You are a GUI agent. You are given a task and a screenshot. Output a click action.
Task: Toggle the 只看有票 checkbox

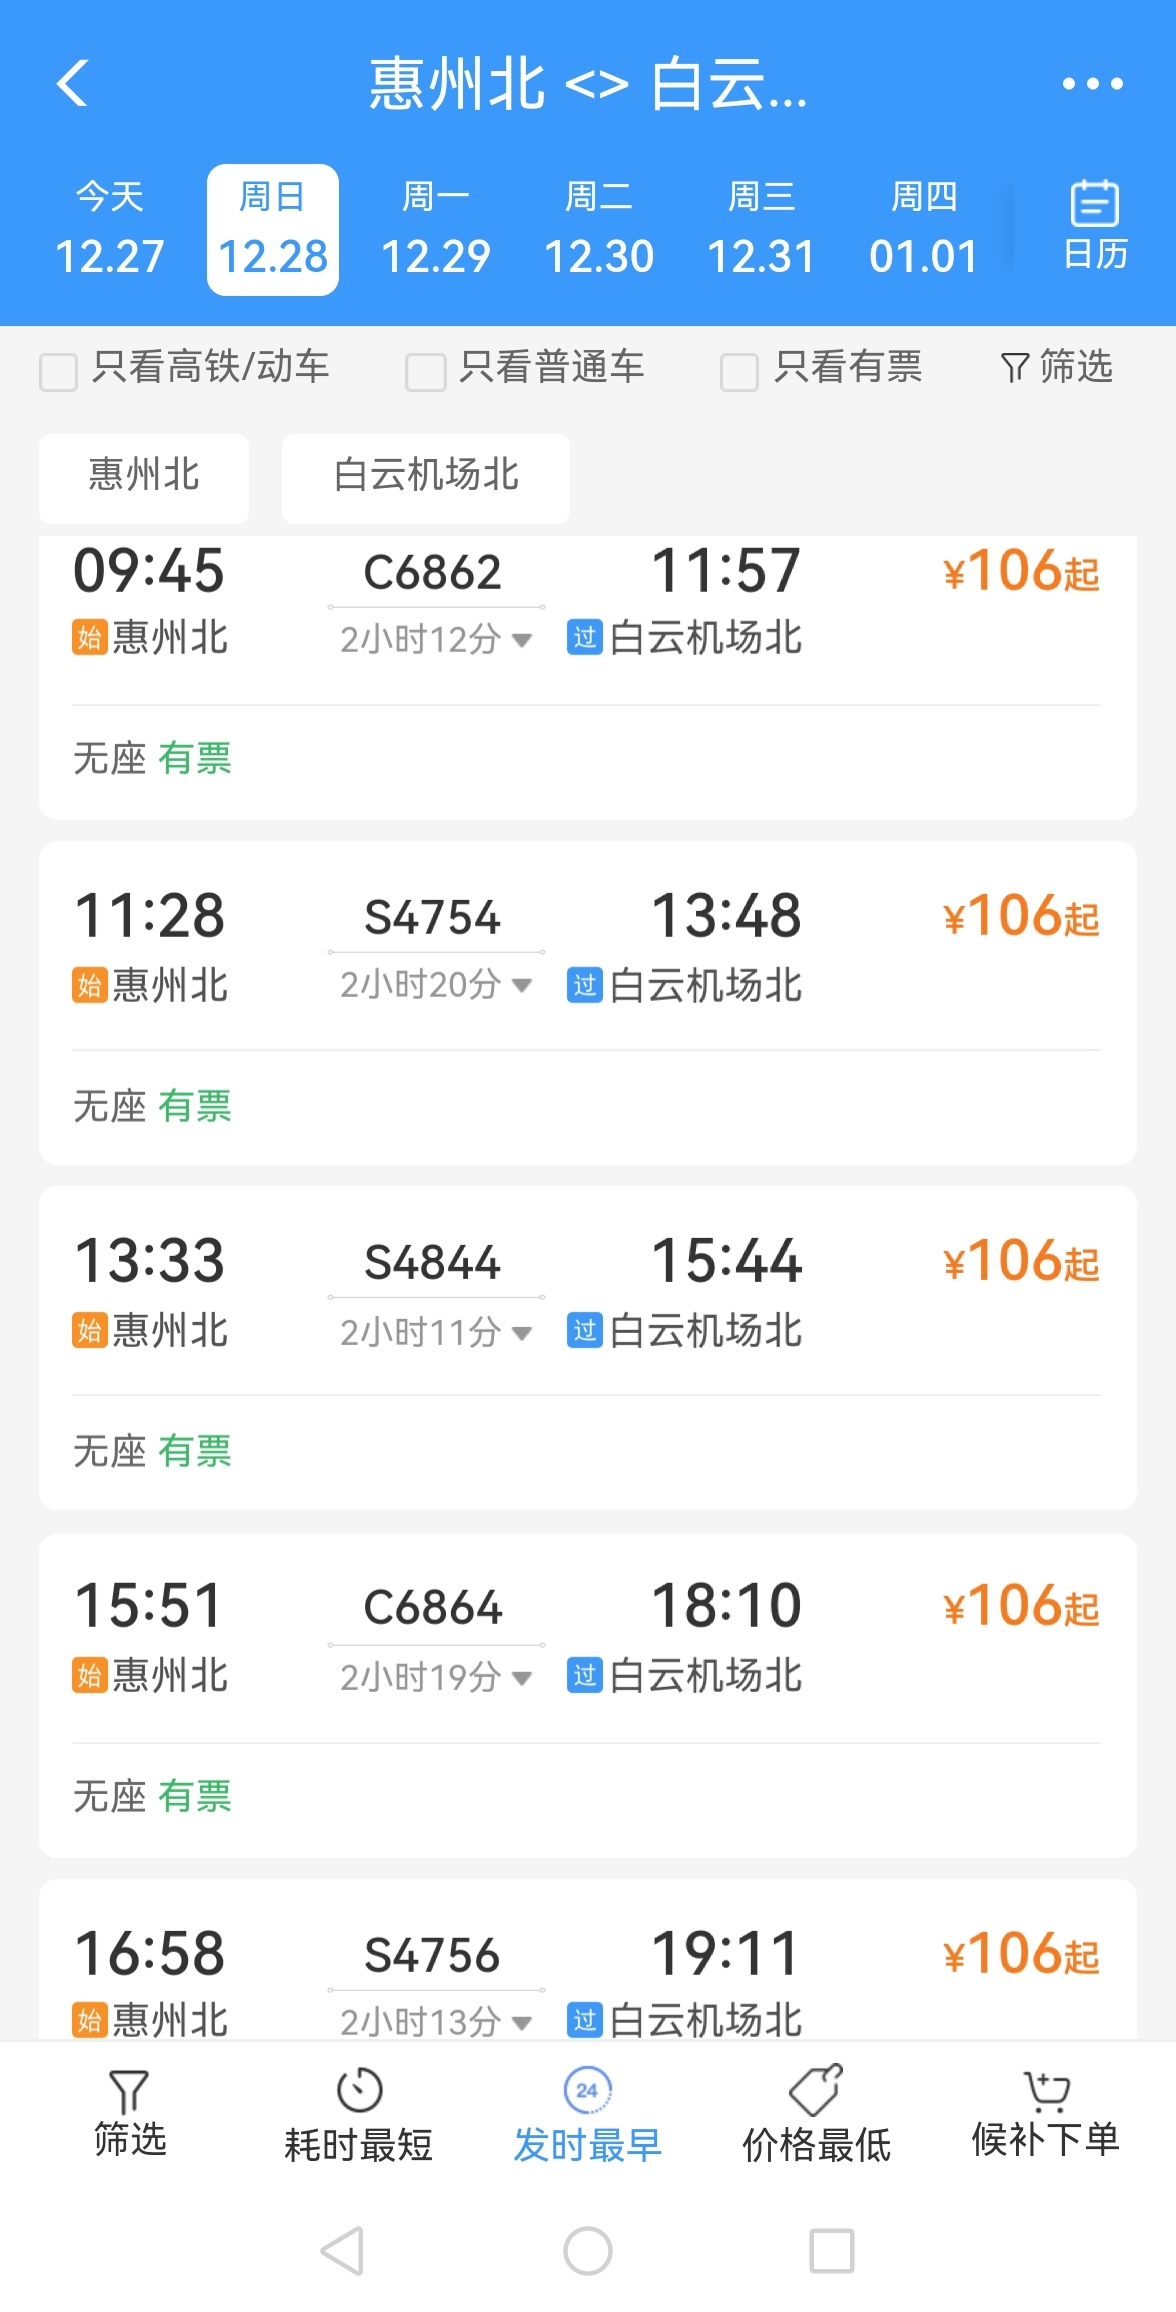pyautogui.click(x=739, y=371)
